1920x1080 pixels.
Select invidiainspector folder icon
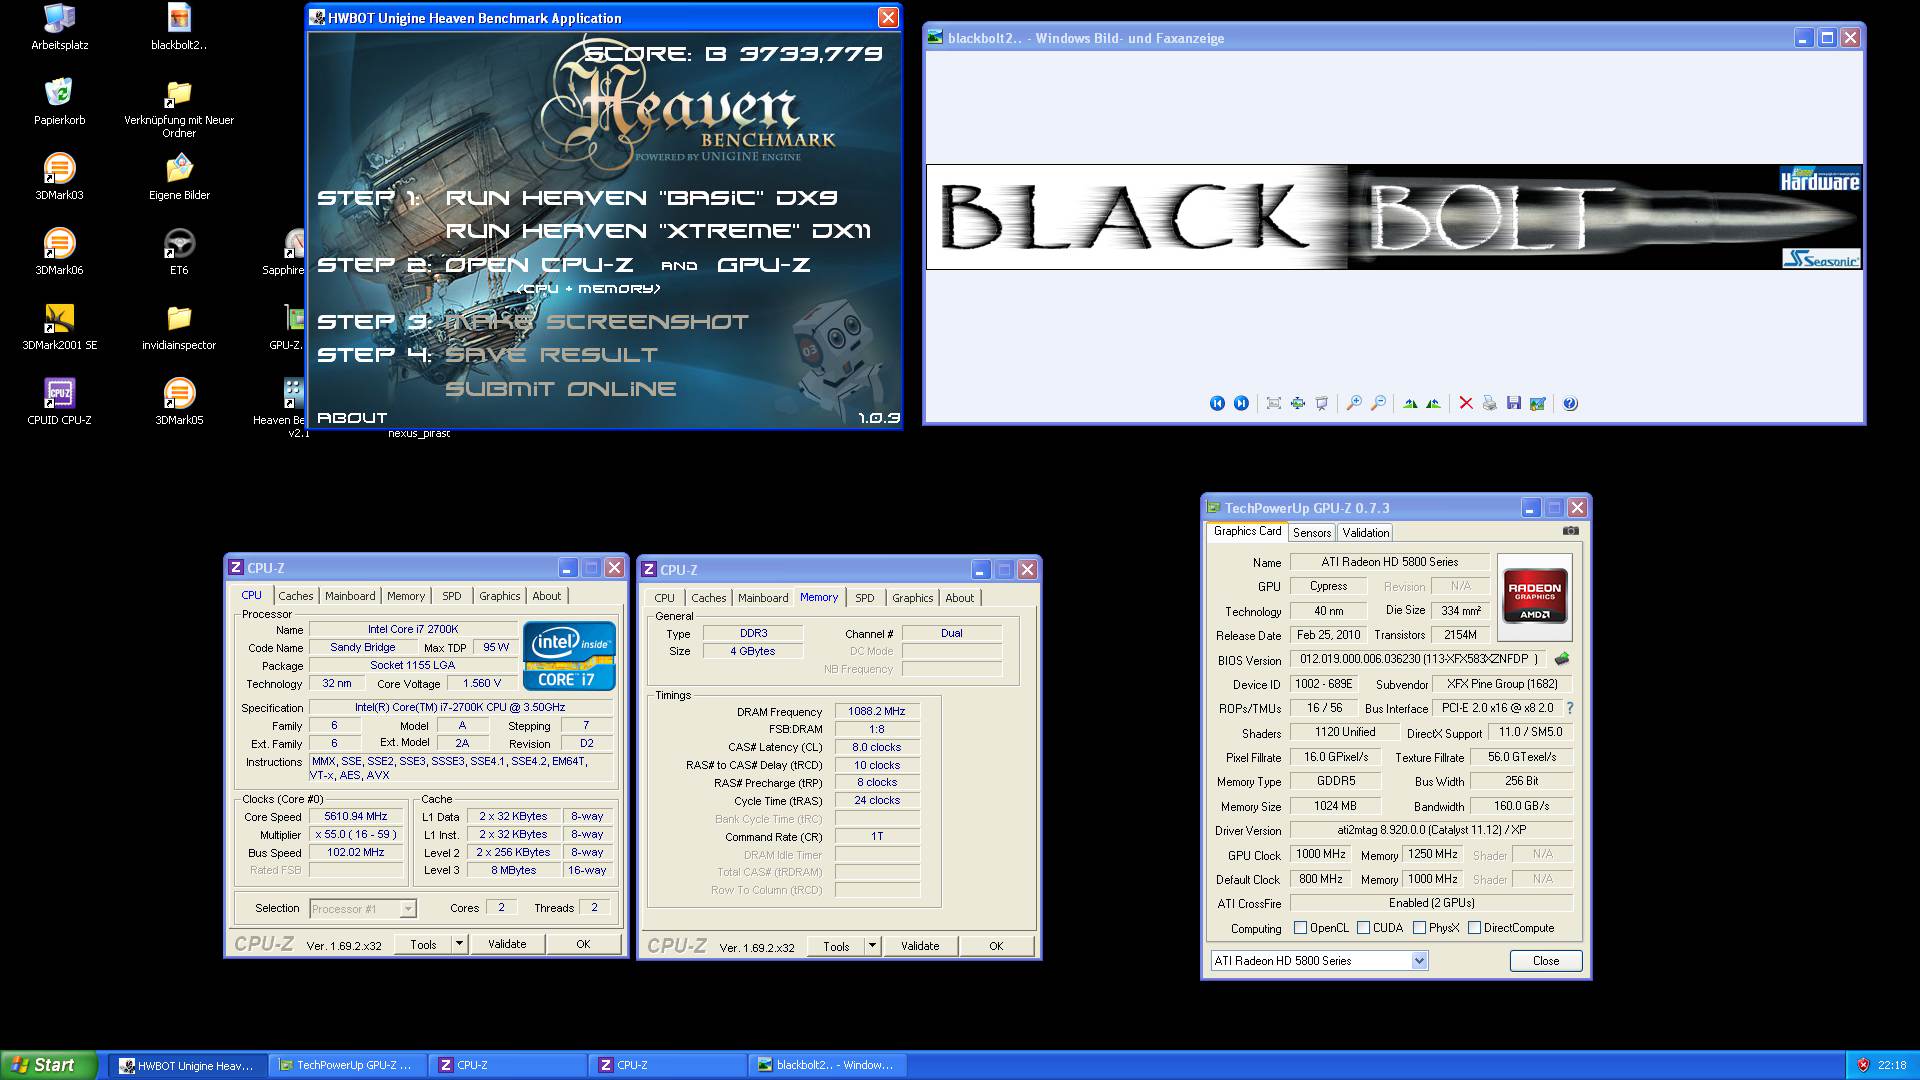(179, 327)
